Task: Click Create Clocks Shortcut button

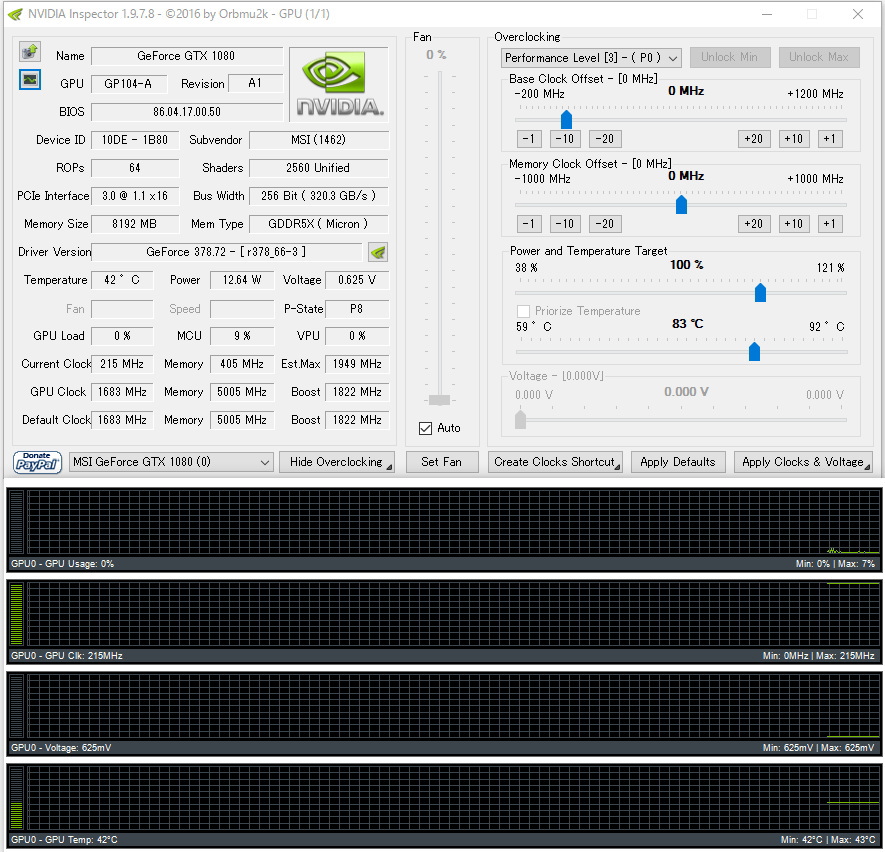Action: tap(555, 462)
